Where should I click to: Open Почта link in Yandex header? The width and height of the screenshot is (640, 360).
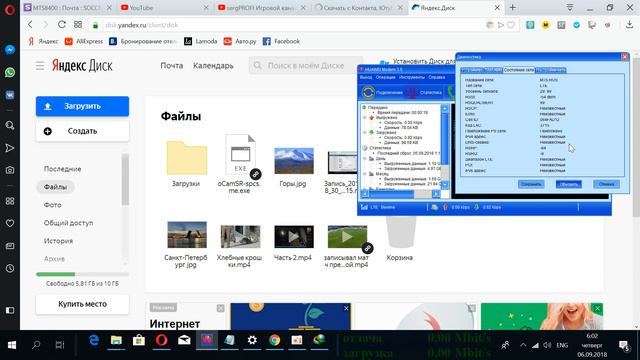pyautogui.click(x=171, y=65)
